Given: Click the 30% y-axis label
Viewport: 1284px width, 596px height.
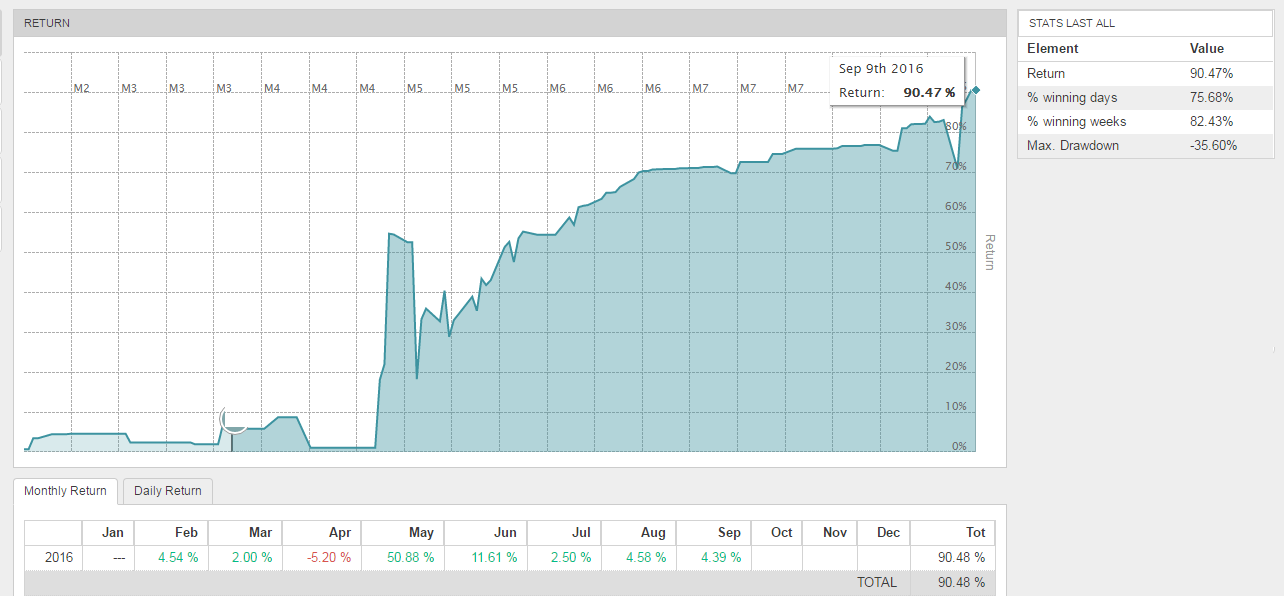Looking at the screenshot, I should pos(956,326).
